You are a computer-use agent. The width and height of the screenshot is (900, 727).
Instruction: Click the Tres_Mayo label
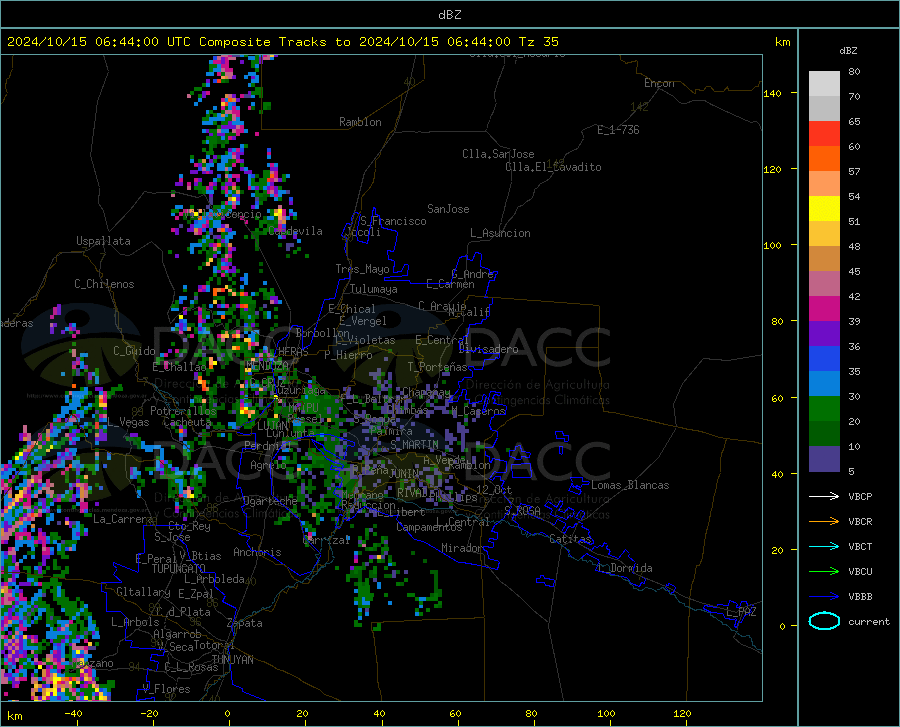coord(362,269)
